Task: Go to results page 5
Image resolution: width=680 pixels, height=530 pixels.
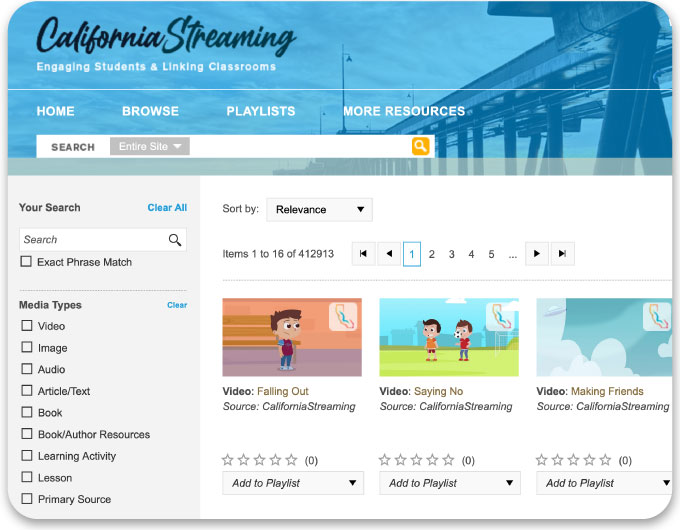Action: (491, 254)
